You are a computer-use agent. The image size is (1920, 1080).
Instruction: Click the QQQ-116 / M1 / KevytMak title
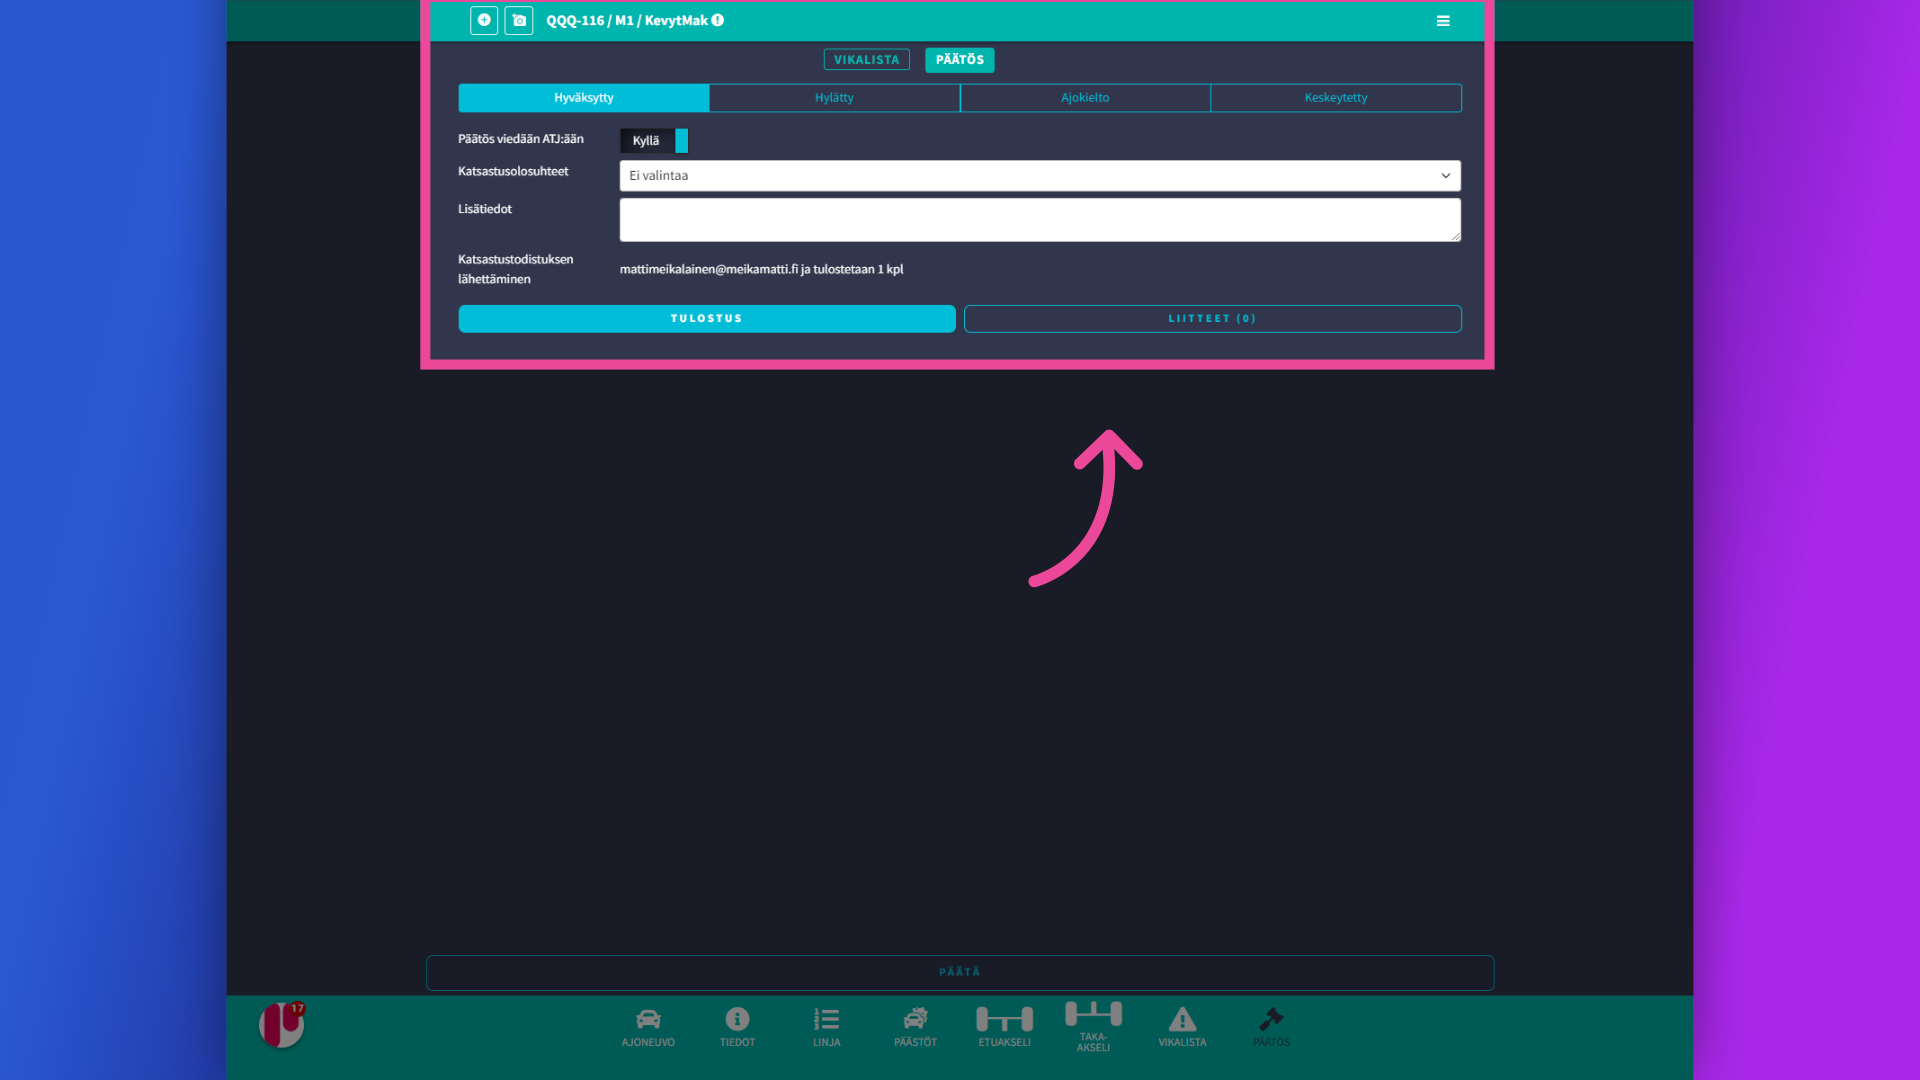click(x=627, y=20)
